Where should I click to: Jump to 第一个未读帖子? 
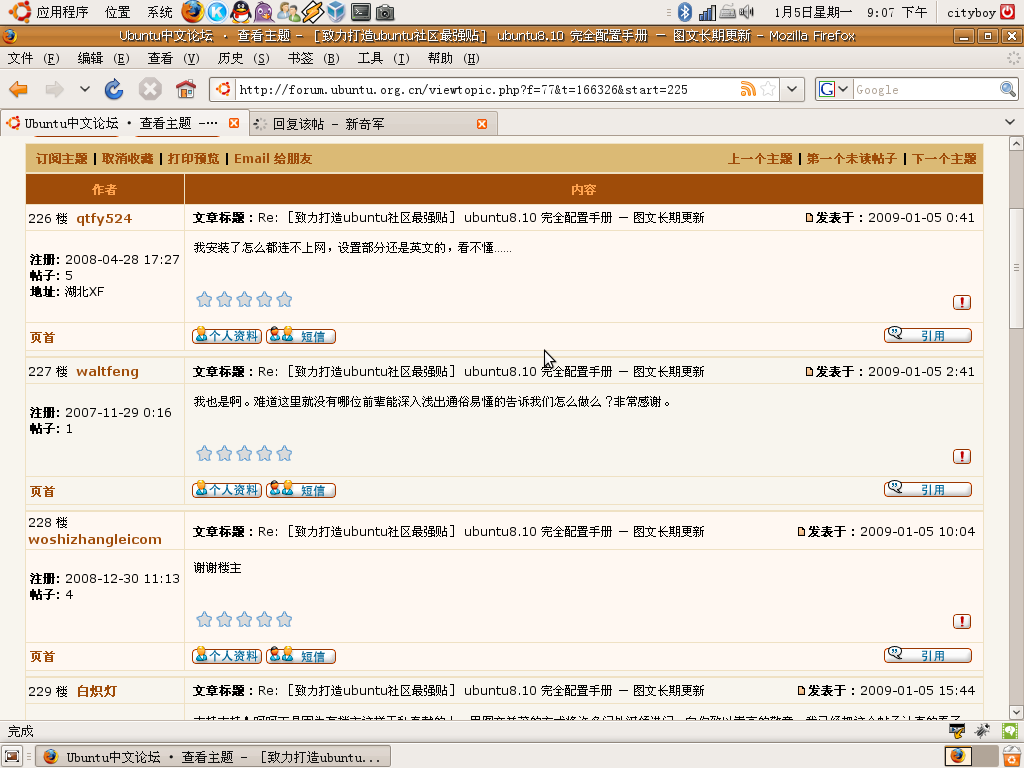pos(852,159)
